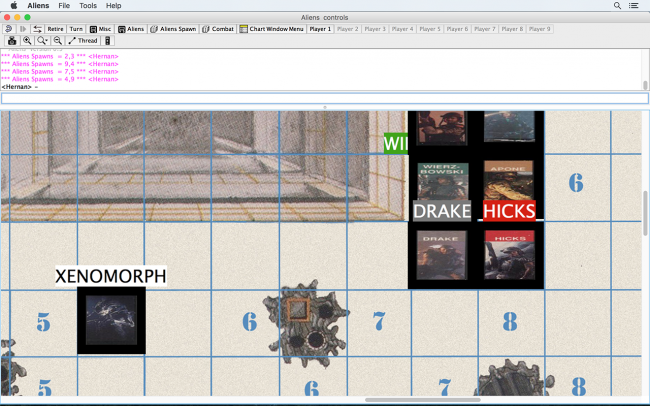Click the chat input field
Screen dimensions: 650x406
pyautogui.click(x=324, y=98)
